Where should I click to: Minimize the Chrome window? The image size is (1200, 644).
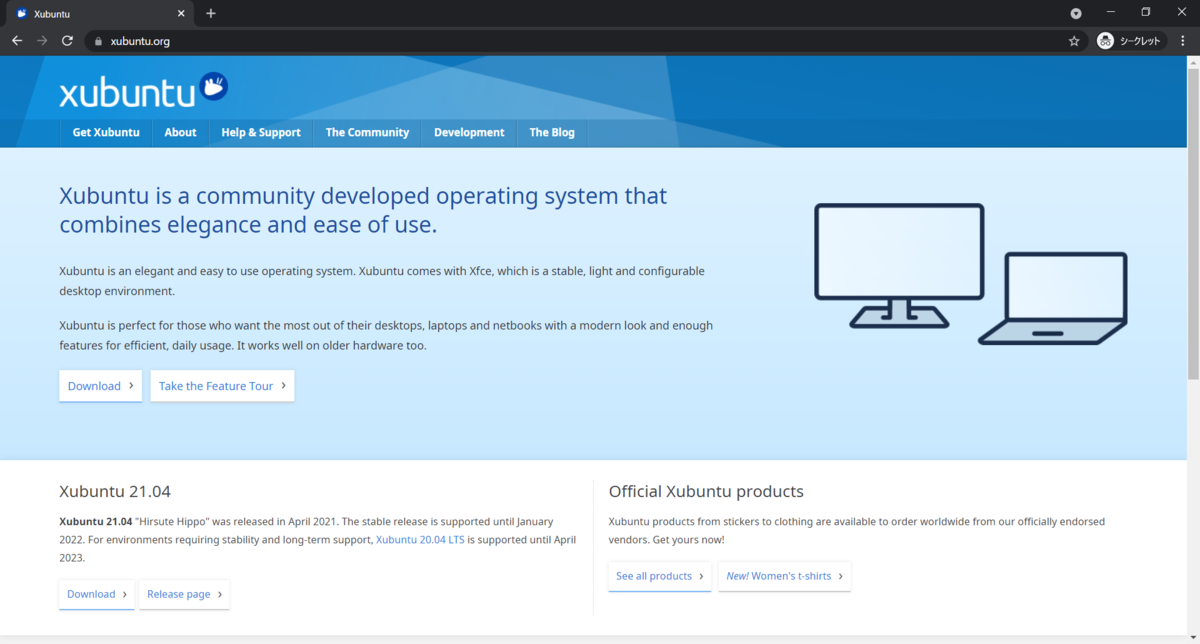point(1111,13)
